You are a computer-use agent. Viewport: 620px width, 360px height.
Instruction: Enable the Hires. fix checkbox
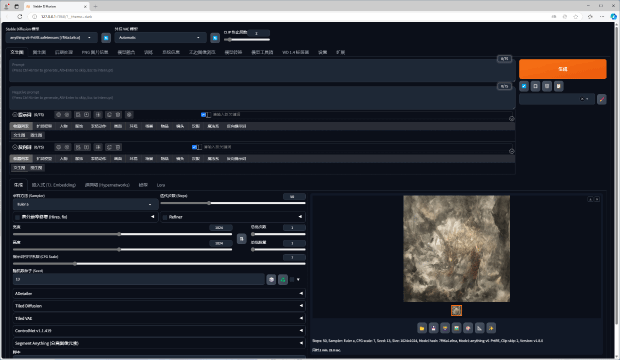pos(17,217)
